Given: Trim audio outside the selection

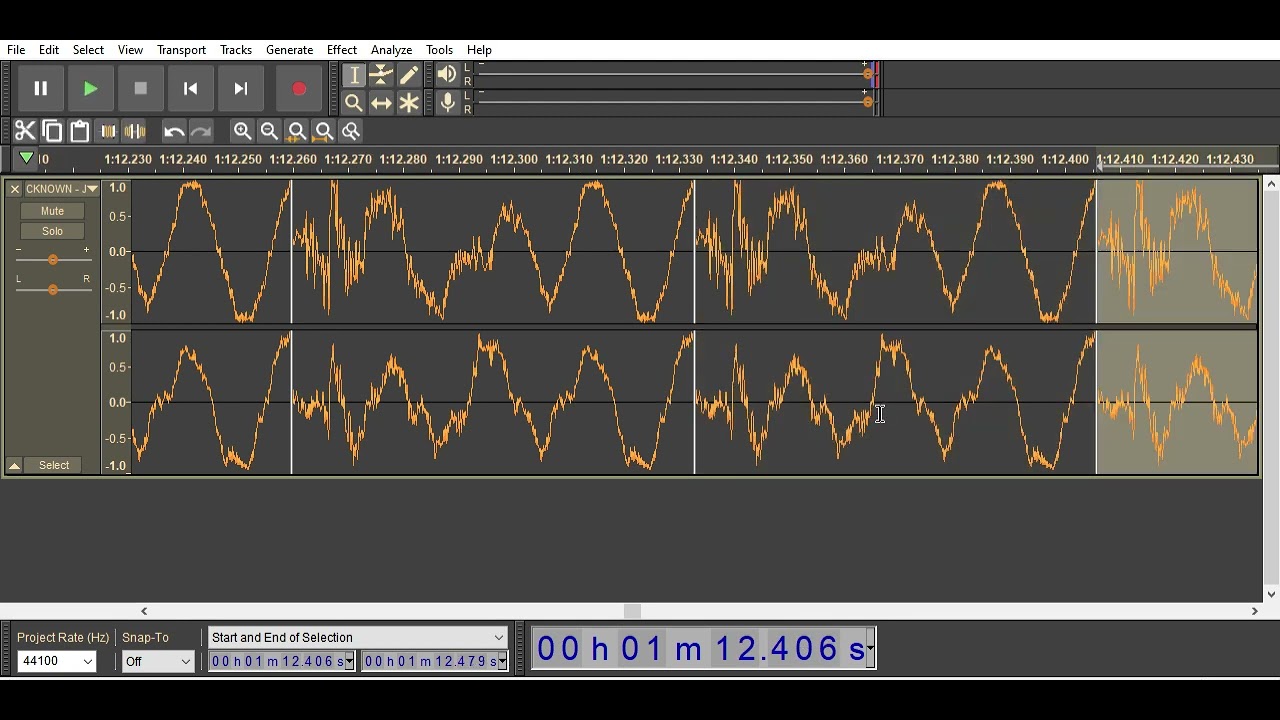Looking at the screenshot, I should pos(107,131).
